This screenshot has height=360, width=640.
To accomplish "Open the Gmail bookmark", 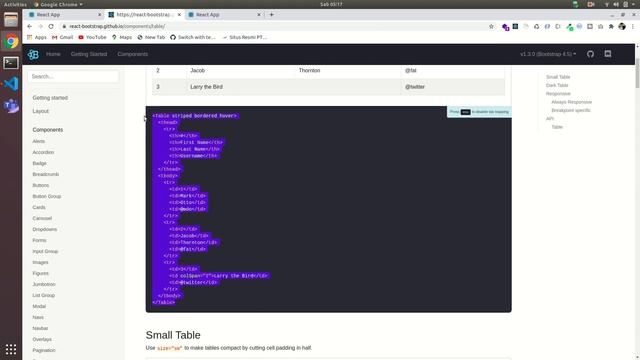I will coord(62,37).
